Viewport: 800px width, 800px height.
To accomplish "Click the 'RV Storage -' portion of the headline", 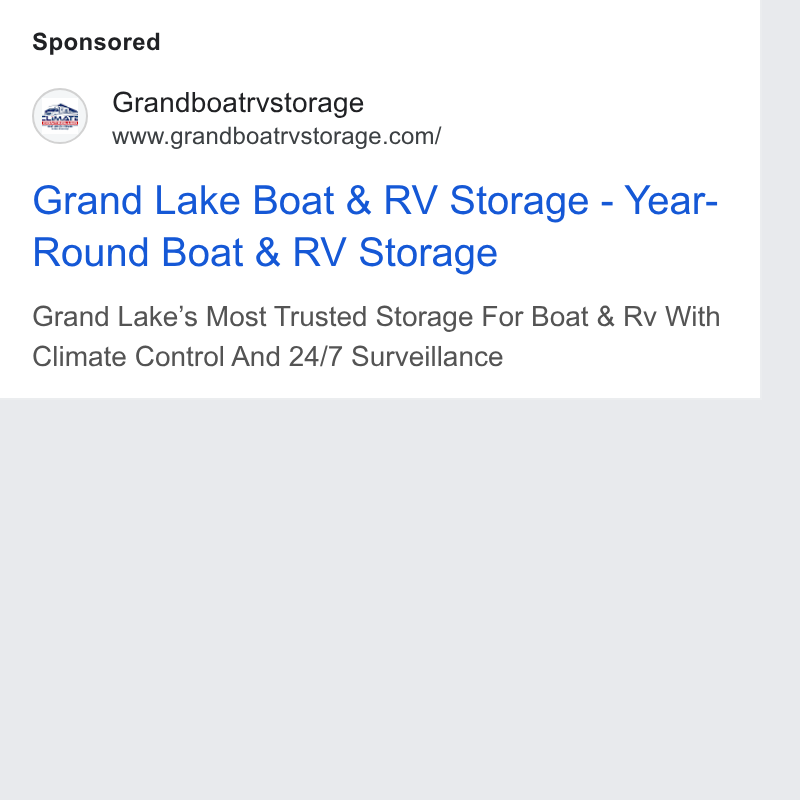I will (498, 201).
